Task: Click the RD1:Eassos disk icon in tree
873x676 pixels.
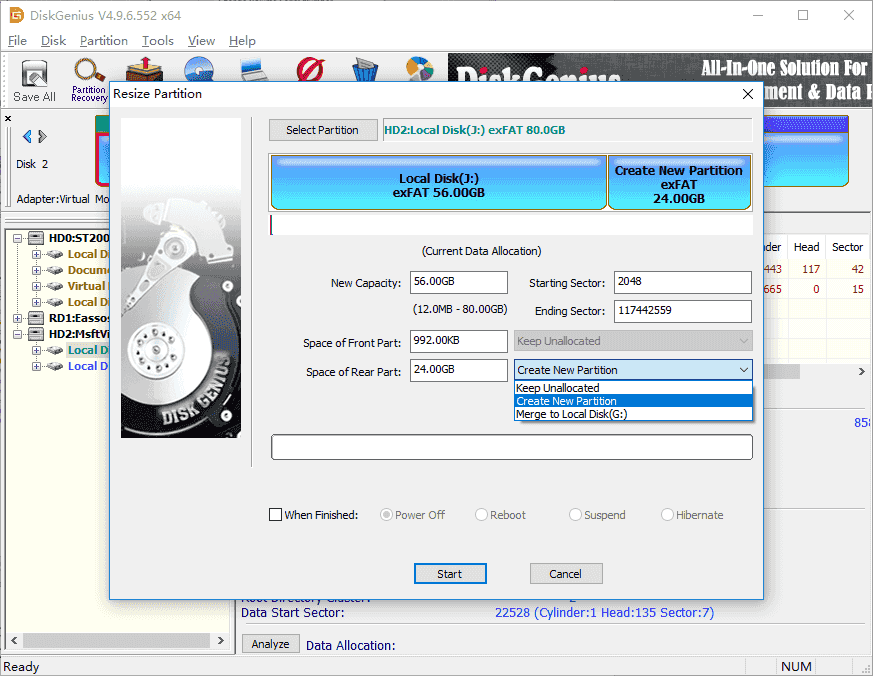Action: [x=36, y=318]
